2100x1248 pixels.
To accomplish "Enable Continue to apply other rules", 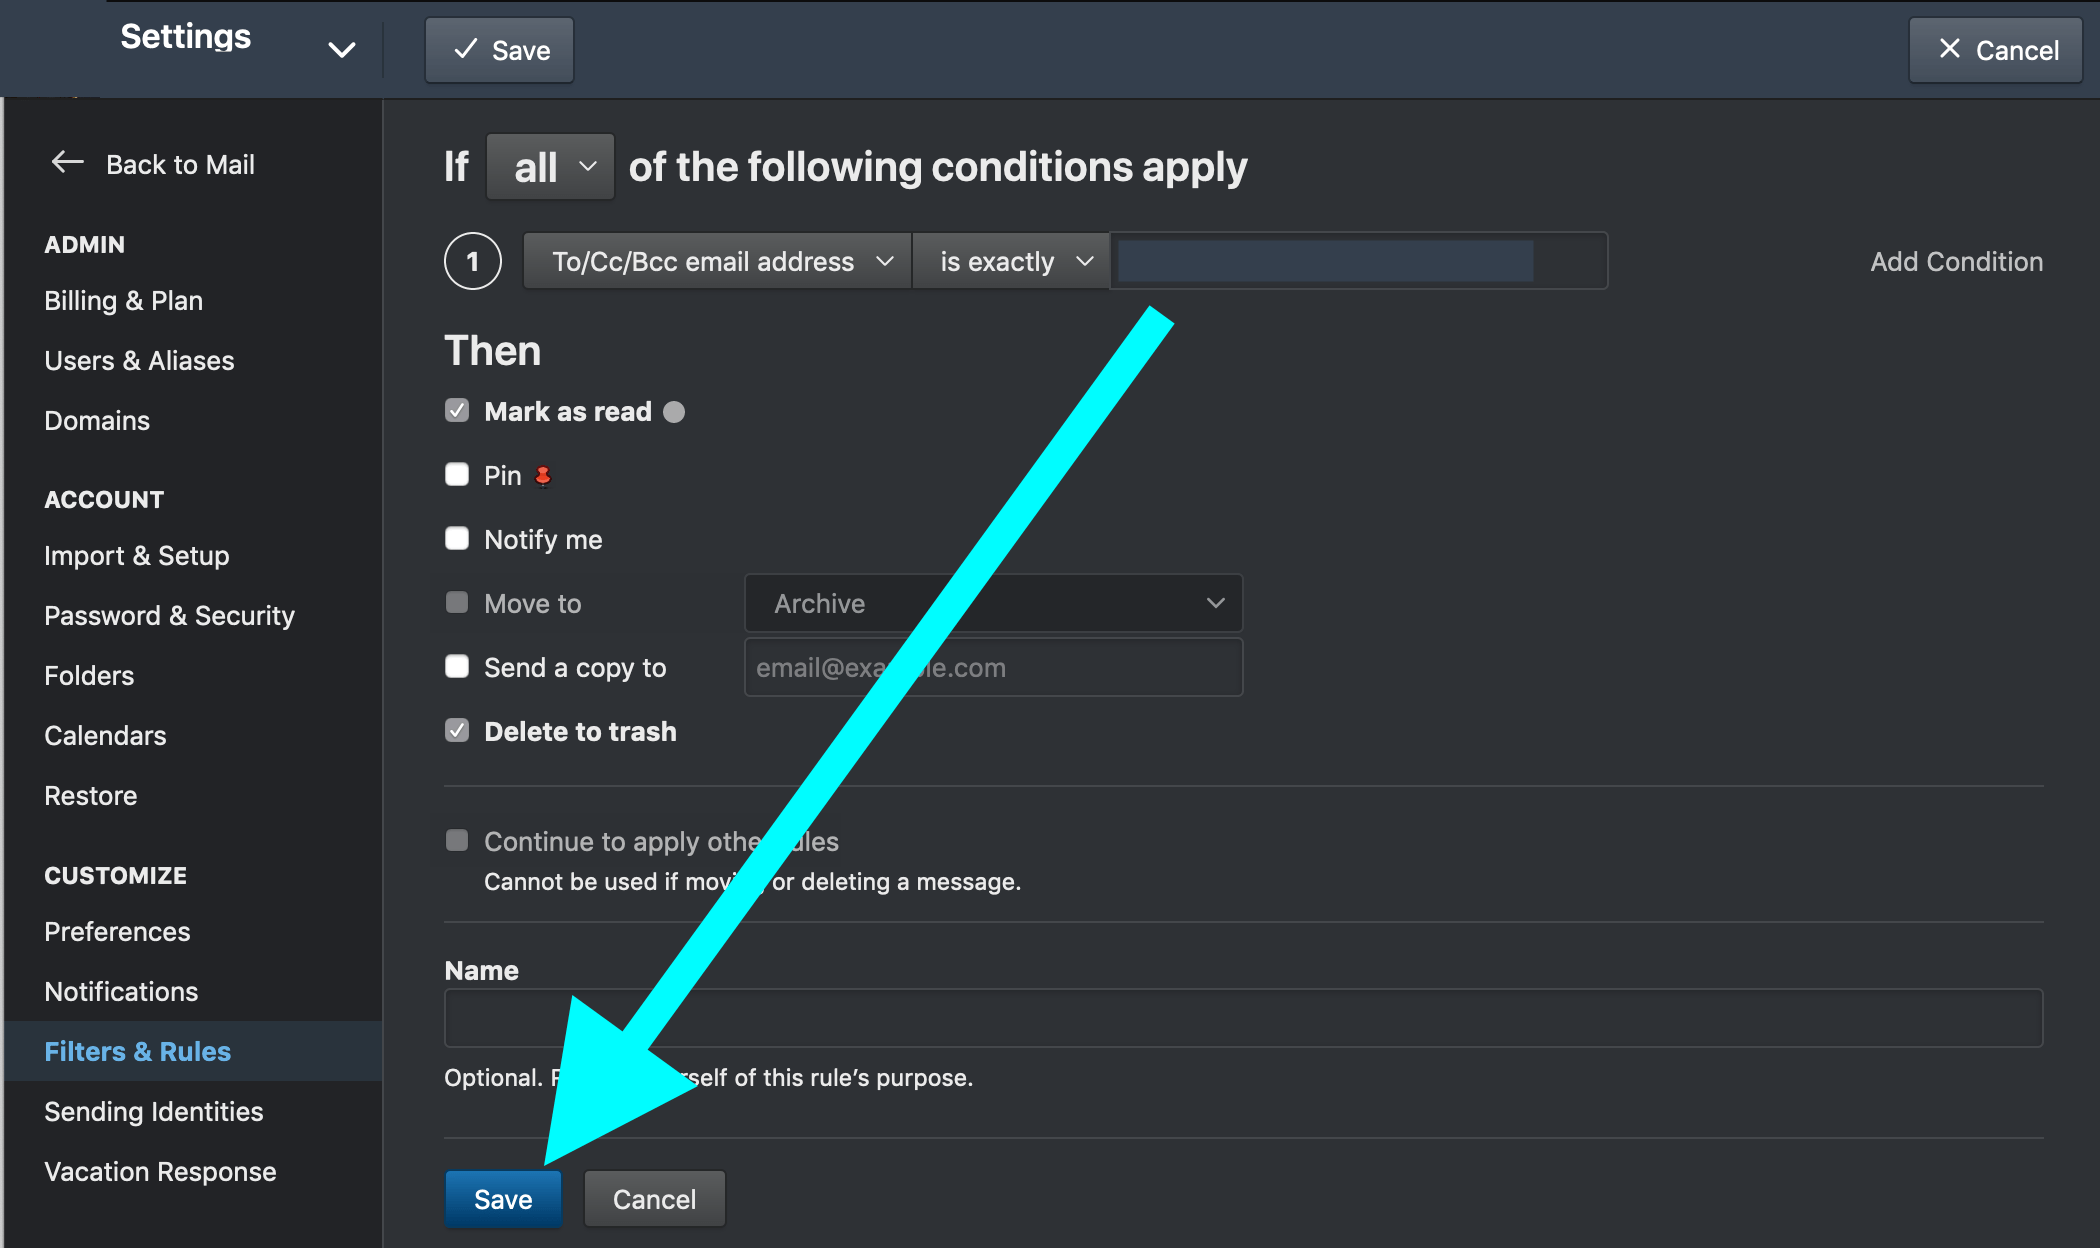I will [x=457, y=840].
